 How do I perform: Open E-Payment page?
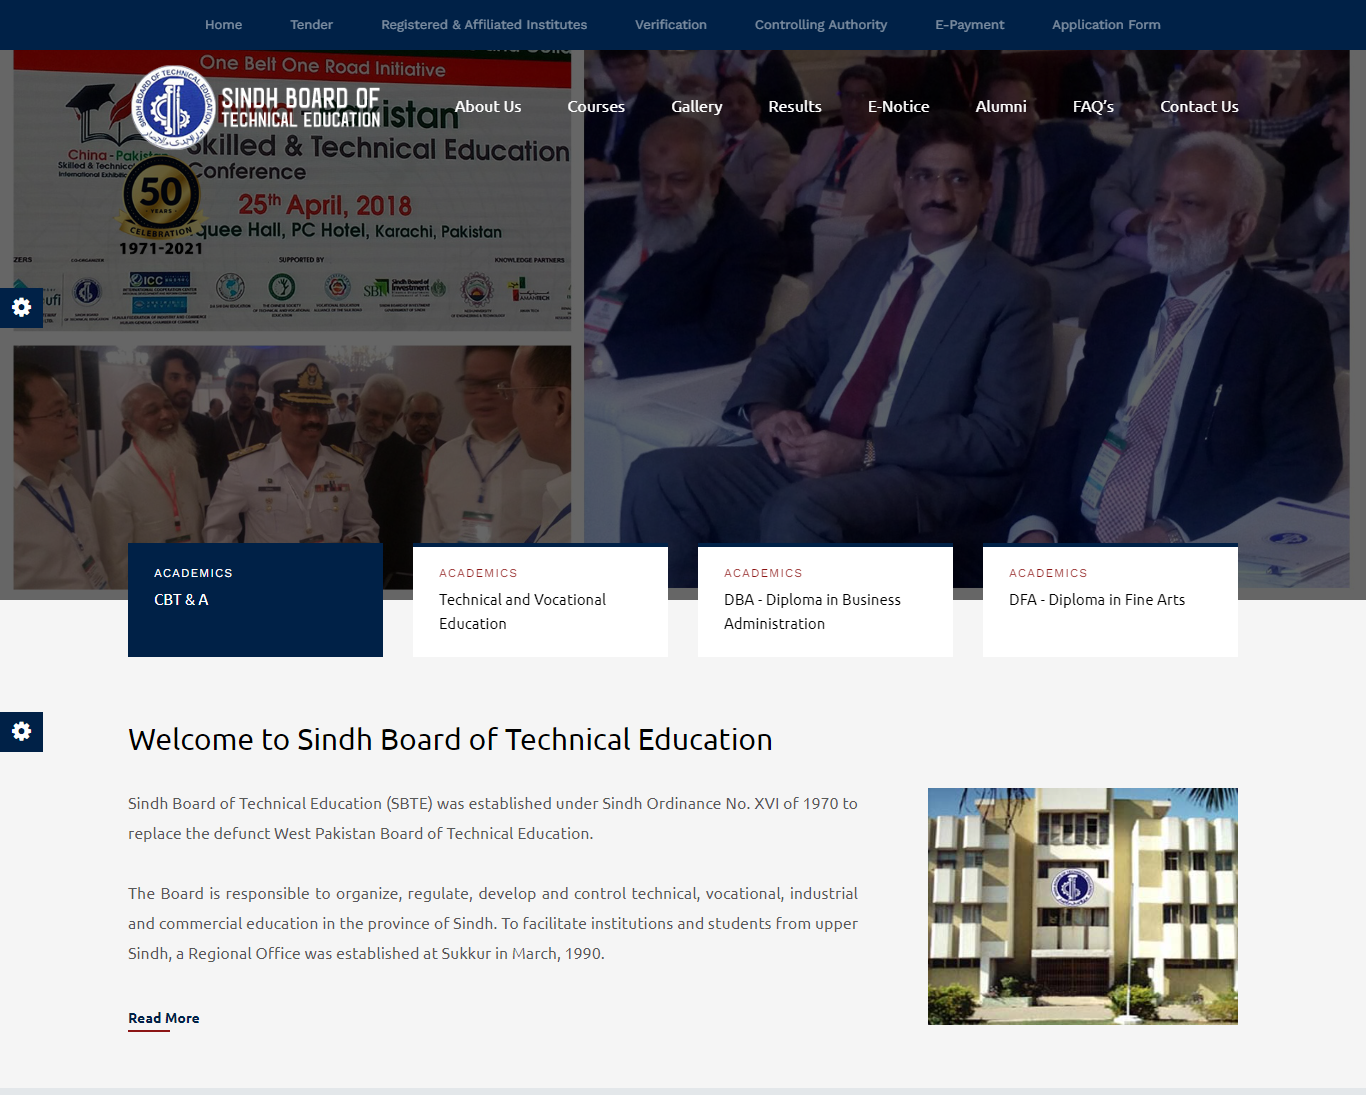(x=970, y=25)
